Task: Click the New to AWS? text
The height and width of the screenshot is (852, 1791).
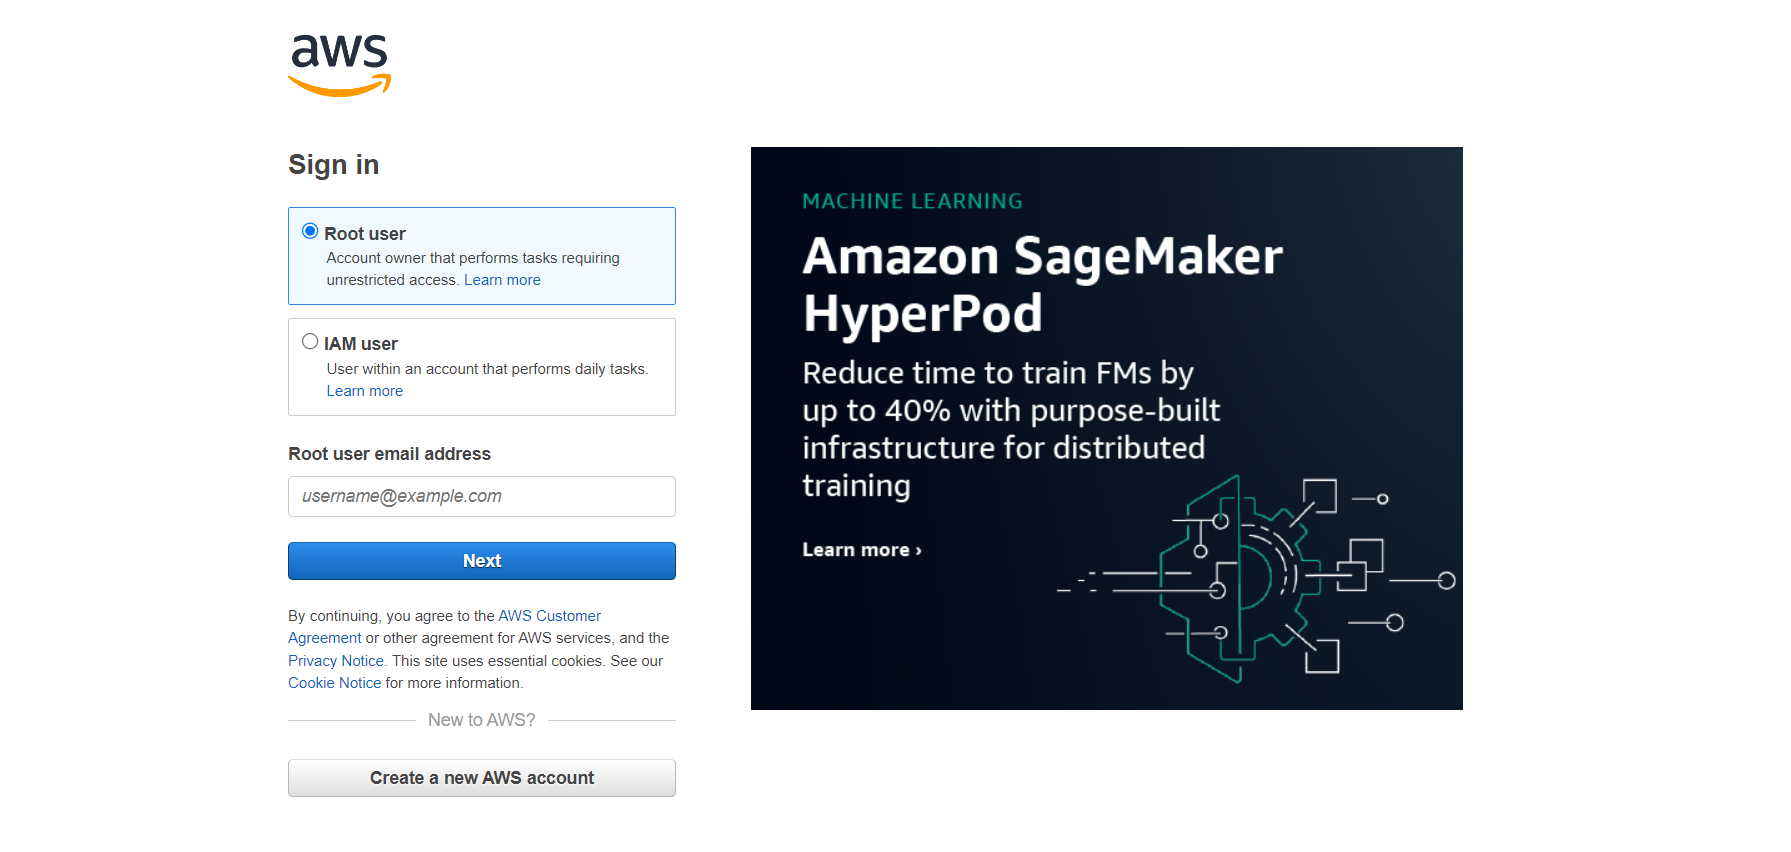Action: pos(482,720)
